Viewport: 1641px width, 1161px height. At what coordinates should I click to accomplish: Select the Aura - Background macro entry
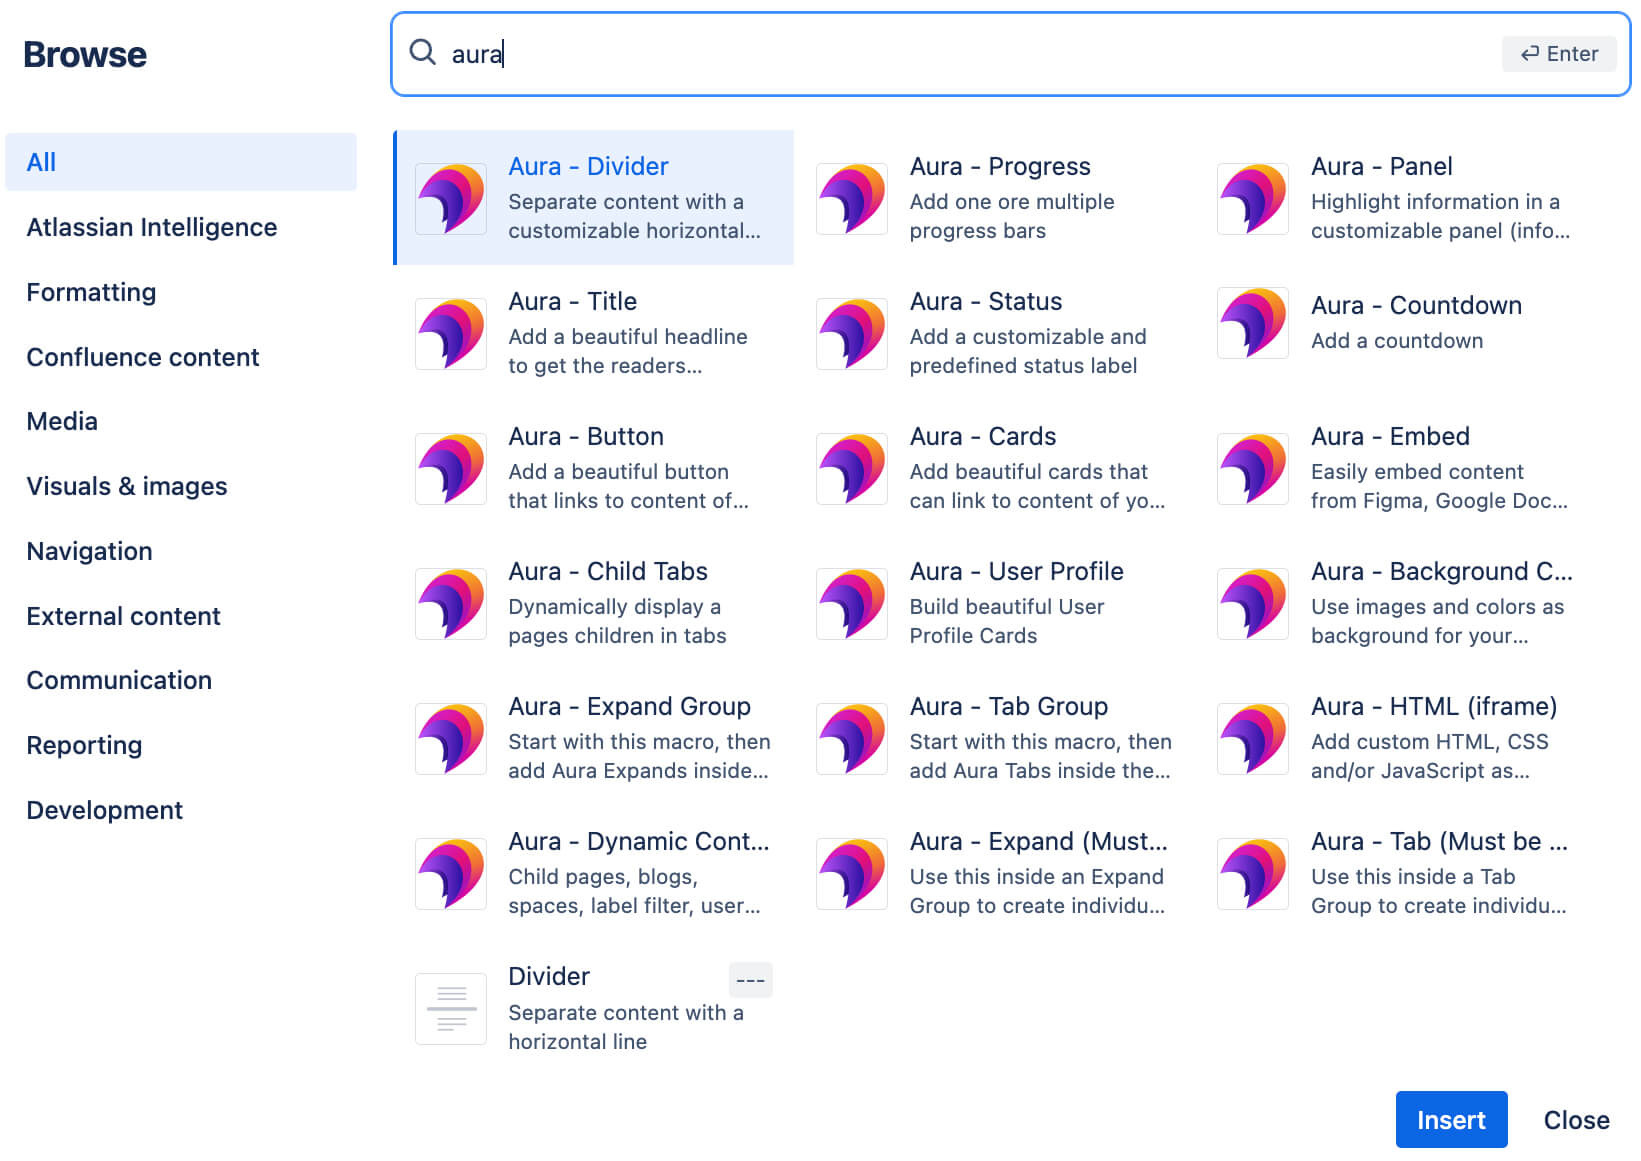pos(1441,571)
